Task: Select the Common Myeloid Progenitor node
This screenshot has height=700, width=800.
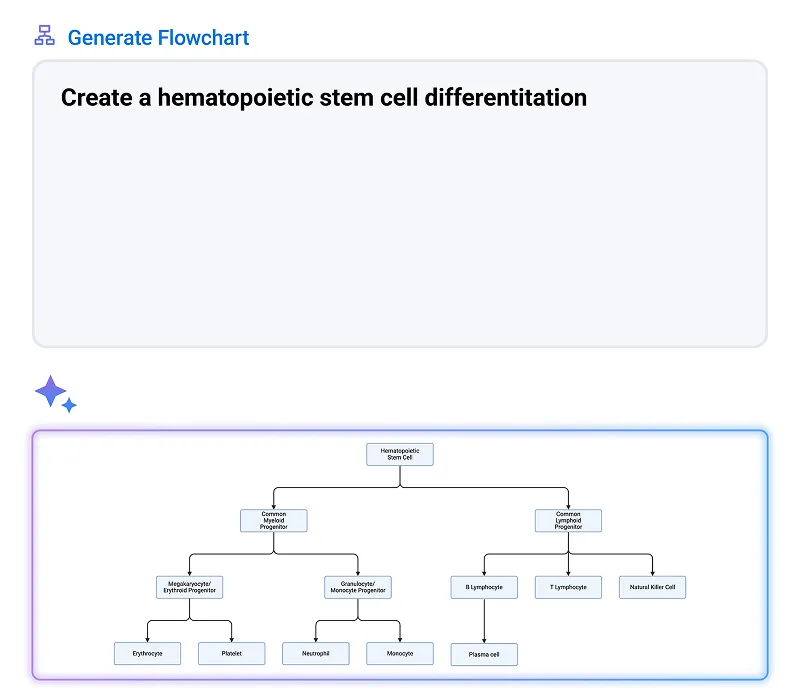Action: pyautogui.click(x=273, y=520)
